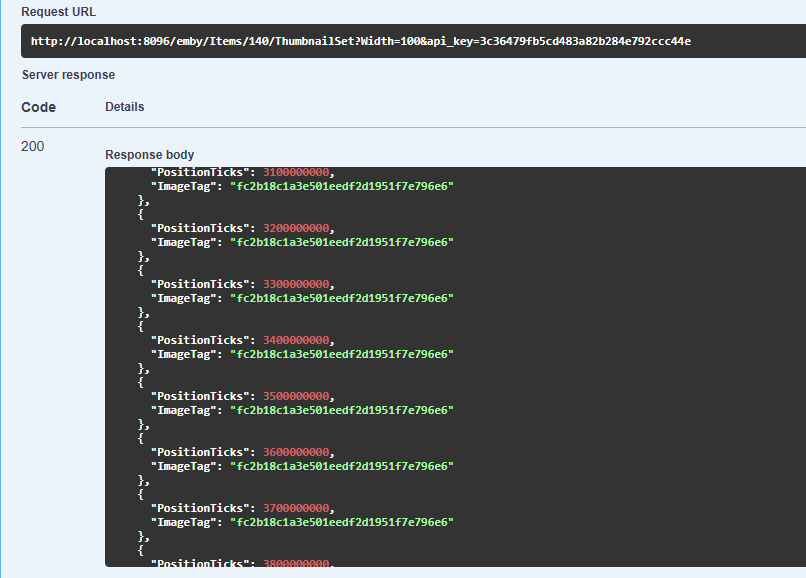Click the ImageTag hash under PositionTicks 3500000000
Screen dimensions: 806x578
[342, 410]
